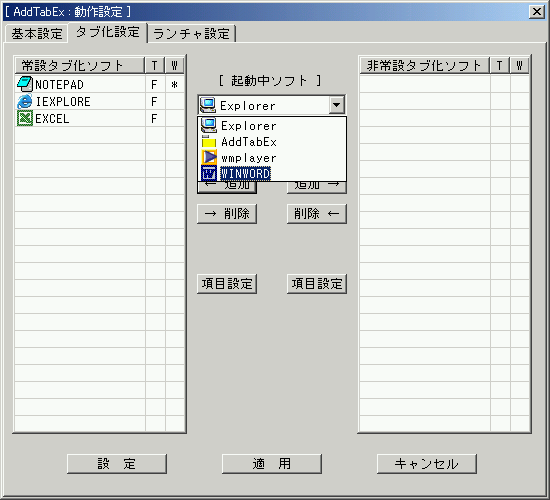This screenshot has width=550, height=500.
Task: Switch to the 基本設定 tab
Action: 36,34
